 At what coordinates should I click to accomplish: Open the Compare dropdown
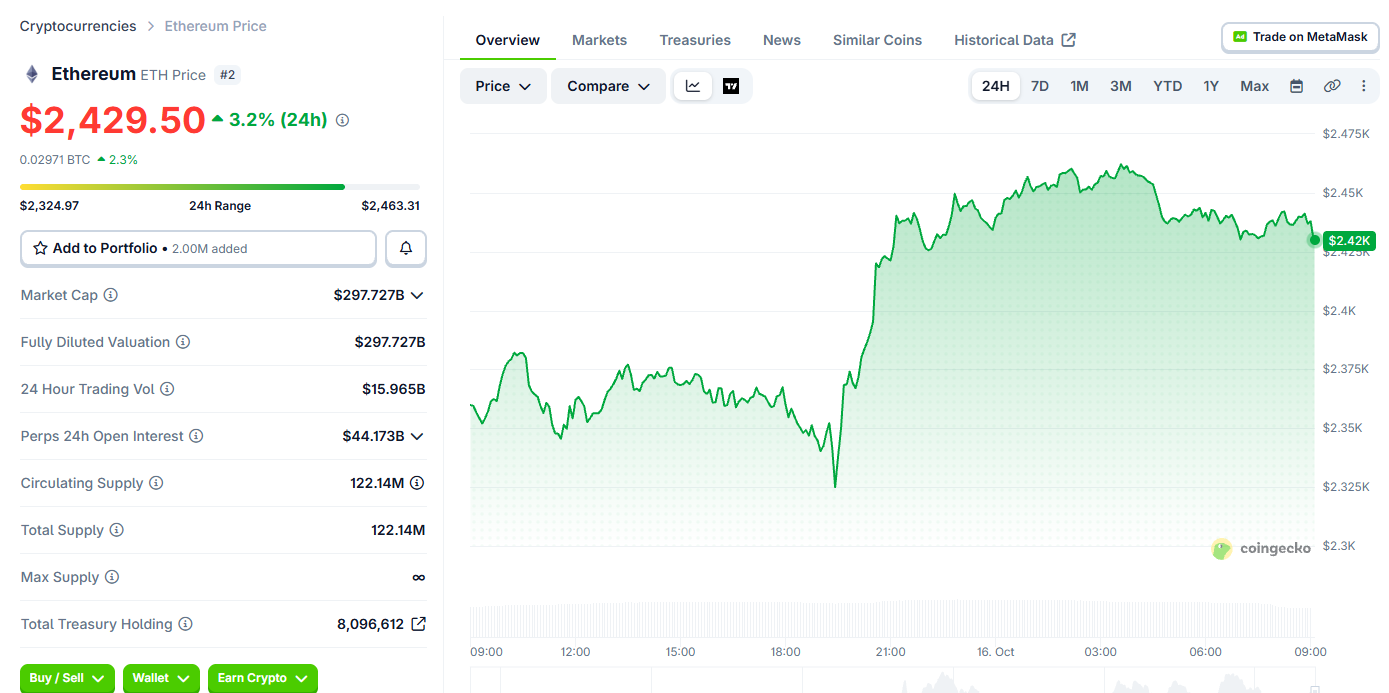(x=608, y=86)
